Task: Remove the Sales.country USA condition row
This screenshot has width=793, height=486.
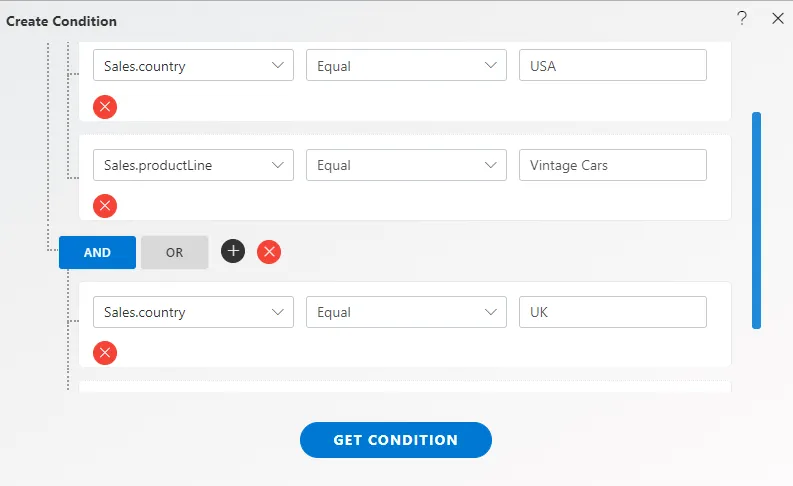Action: pyautogui.click(x=105, y=107)
